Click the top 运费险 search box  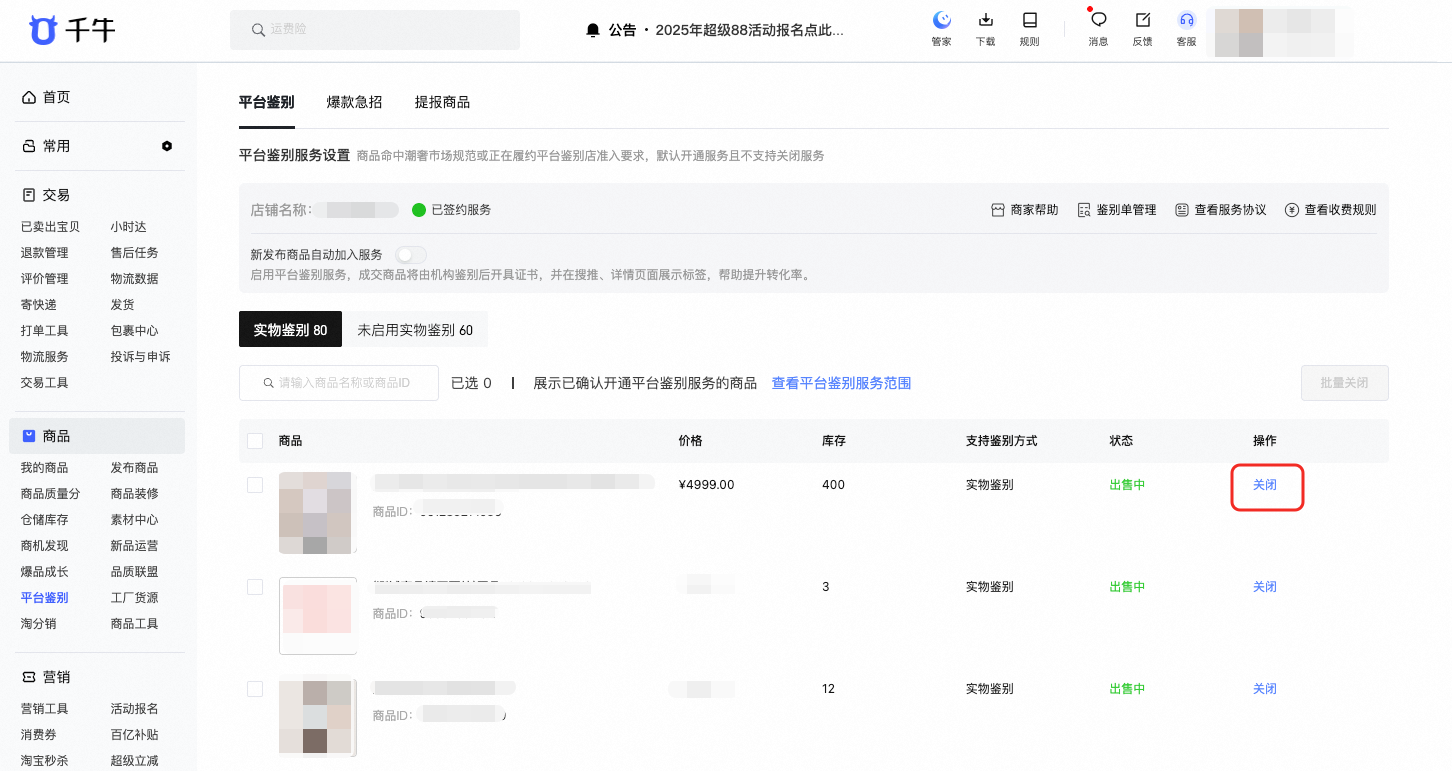[x=375, y=30]
